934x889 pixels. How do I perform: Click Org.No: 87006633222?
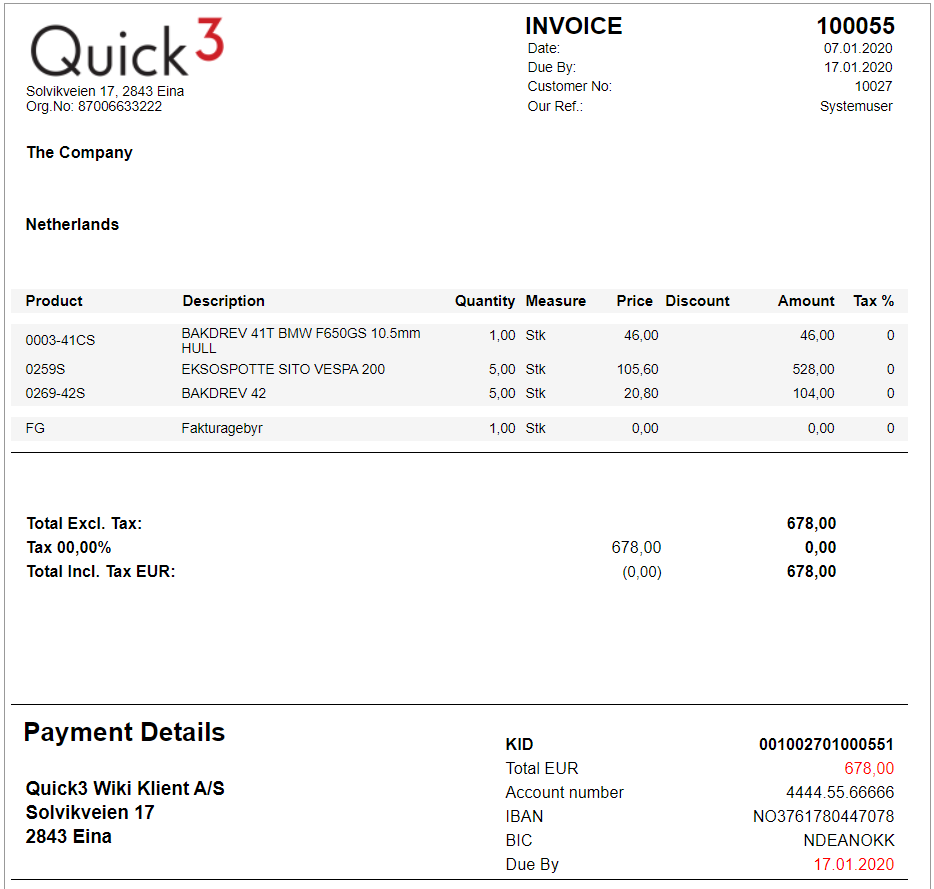click(94, 106)
